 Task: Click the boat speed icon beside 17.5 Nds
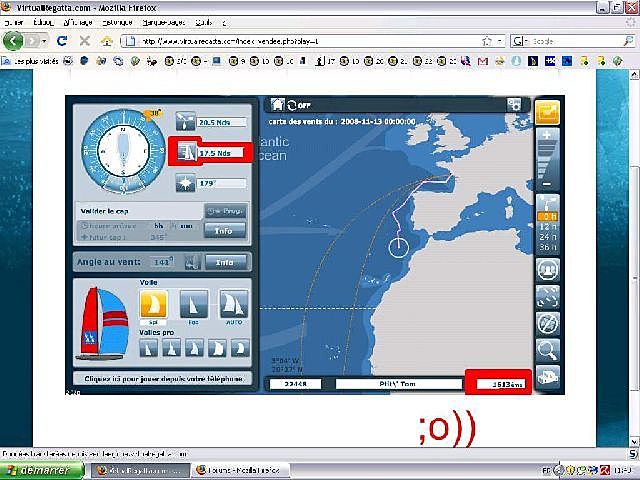click(187, 152)
